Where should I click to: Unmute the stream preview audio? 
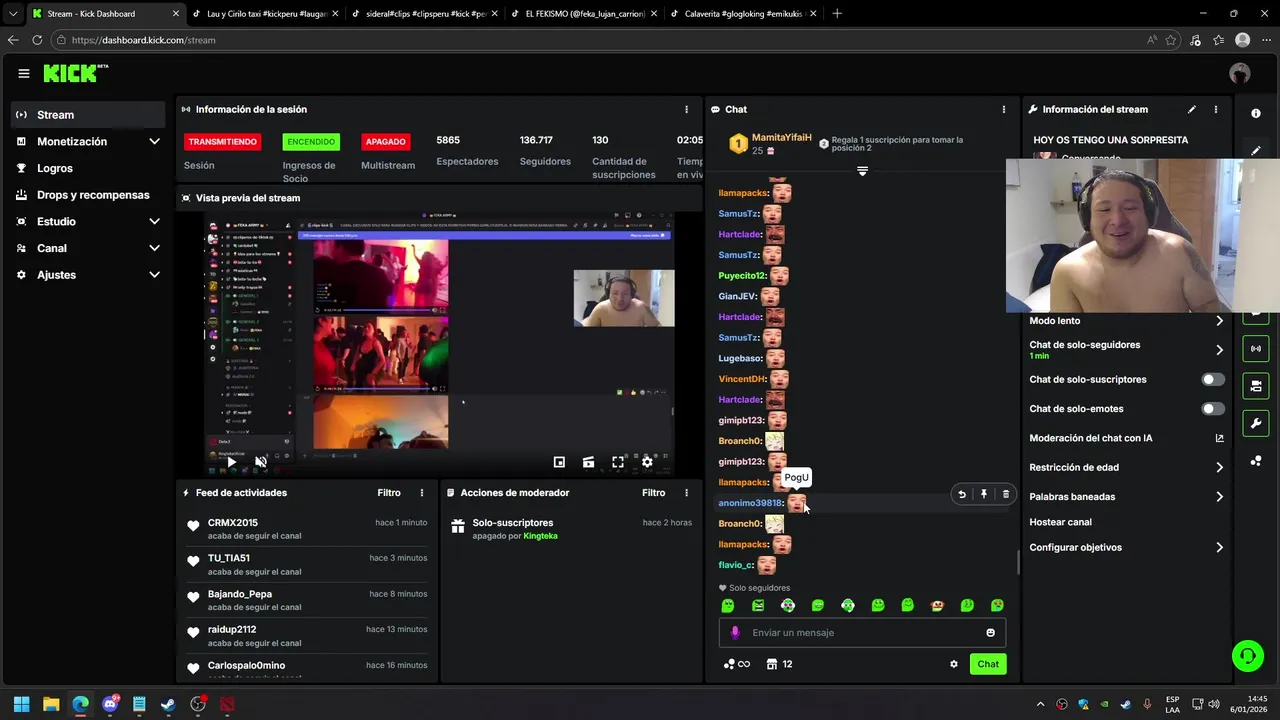(261, 462)
